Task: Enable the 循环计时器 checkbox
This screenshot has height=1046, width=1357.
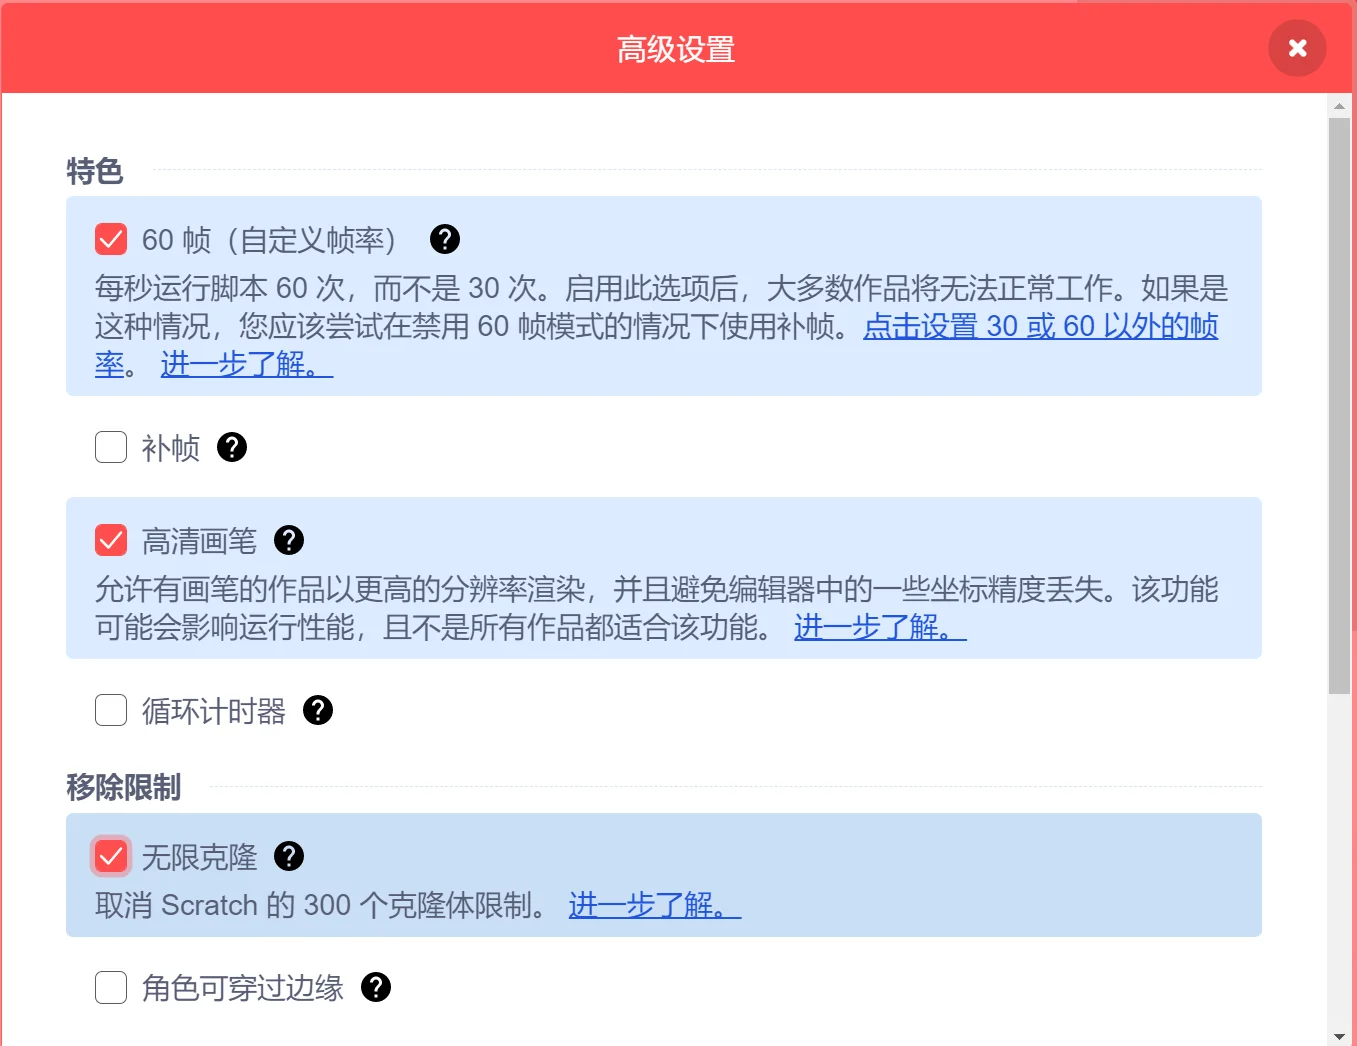Action: (x=110, y=710)
